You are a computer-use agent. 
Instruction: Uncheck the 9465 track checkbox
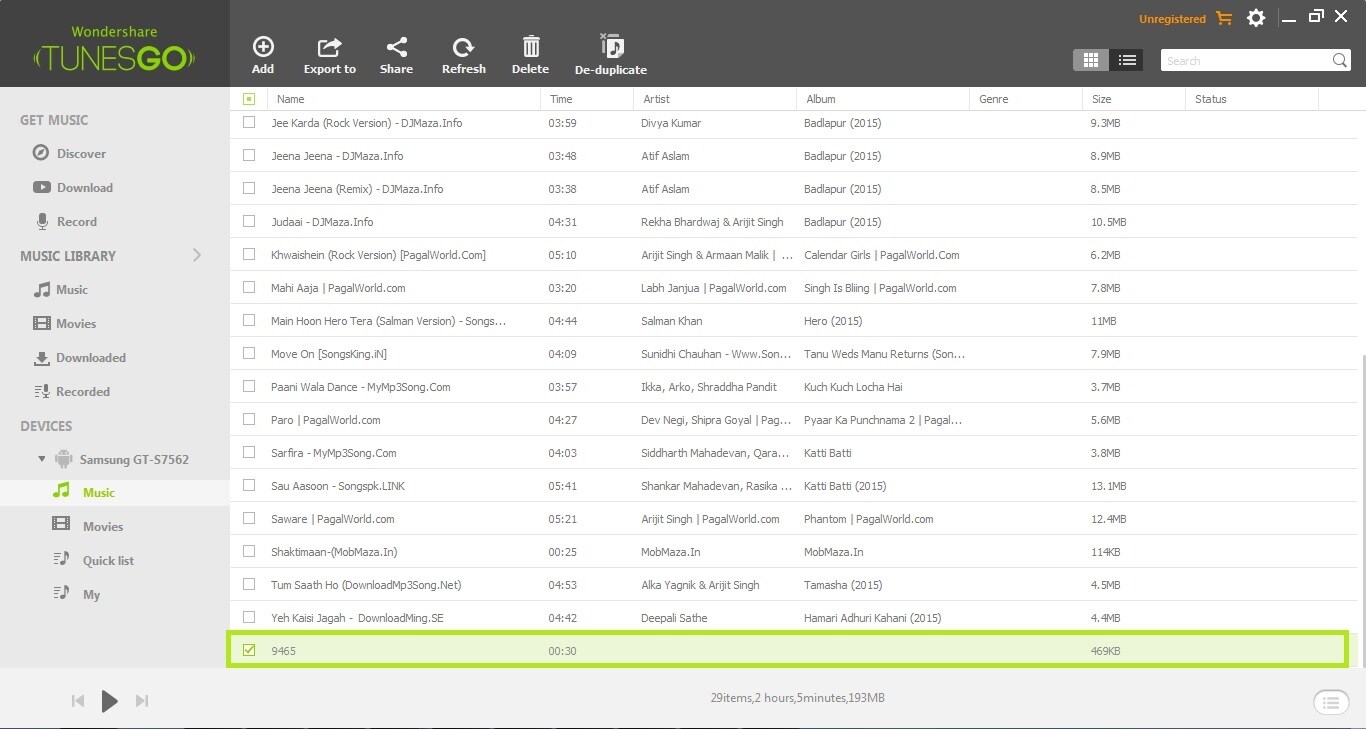(x=249, y=651)
